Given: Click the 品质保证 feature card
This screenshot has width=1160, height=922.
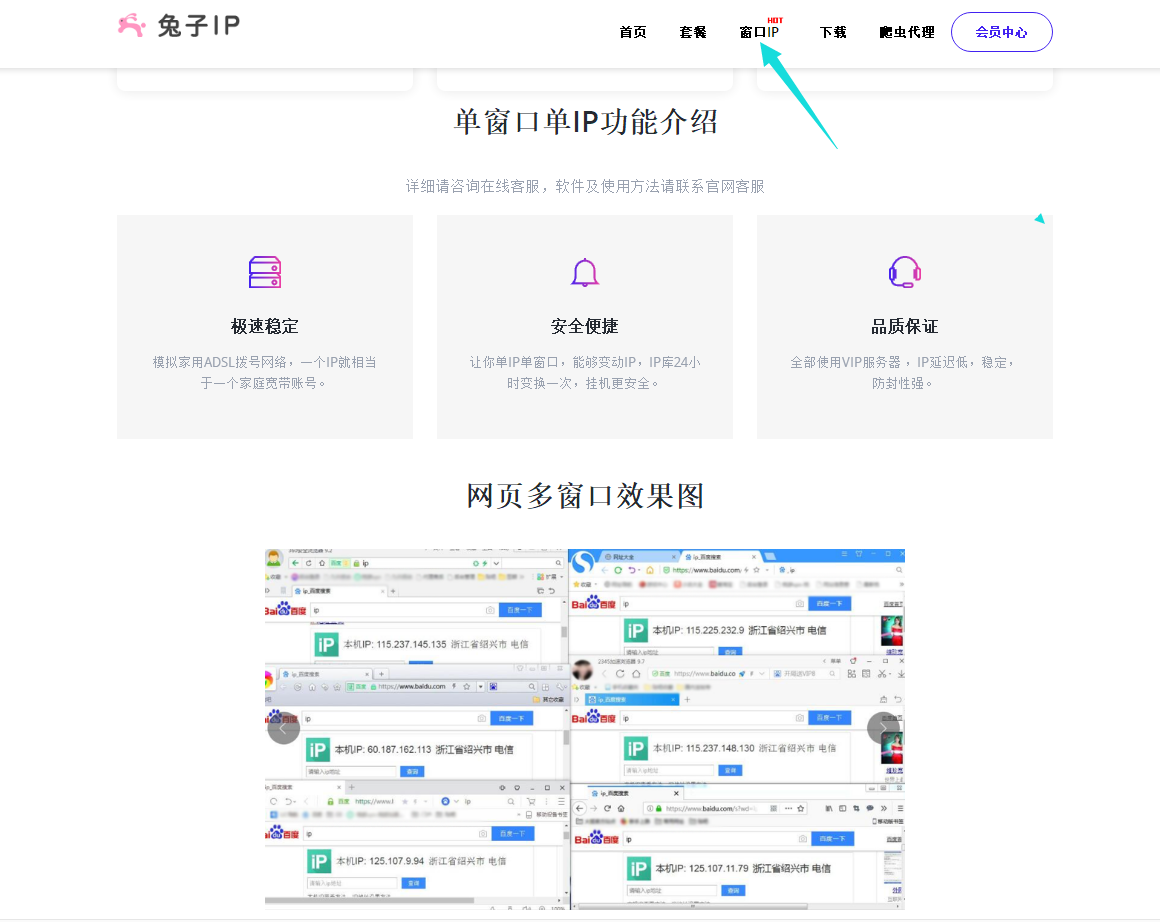Looking at the screenshot, I should click(x=904, y=325).
